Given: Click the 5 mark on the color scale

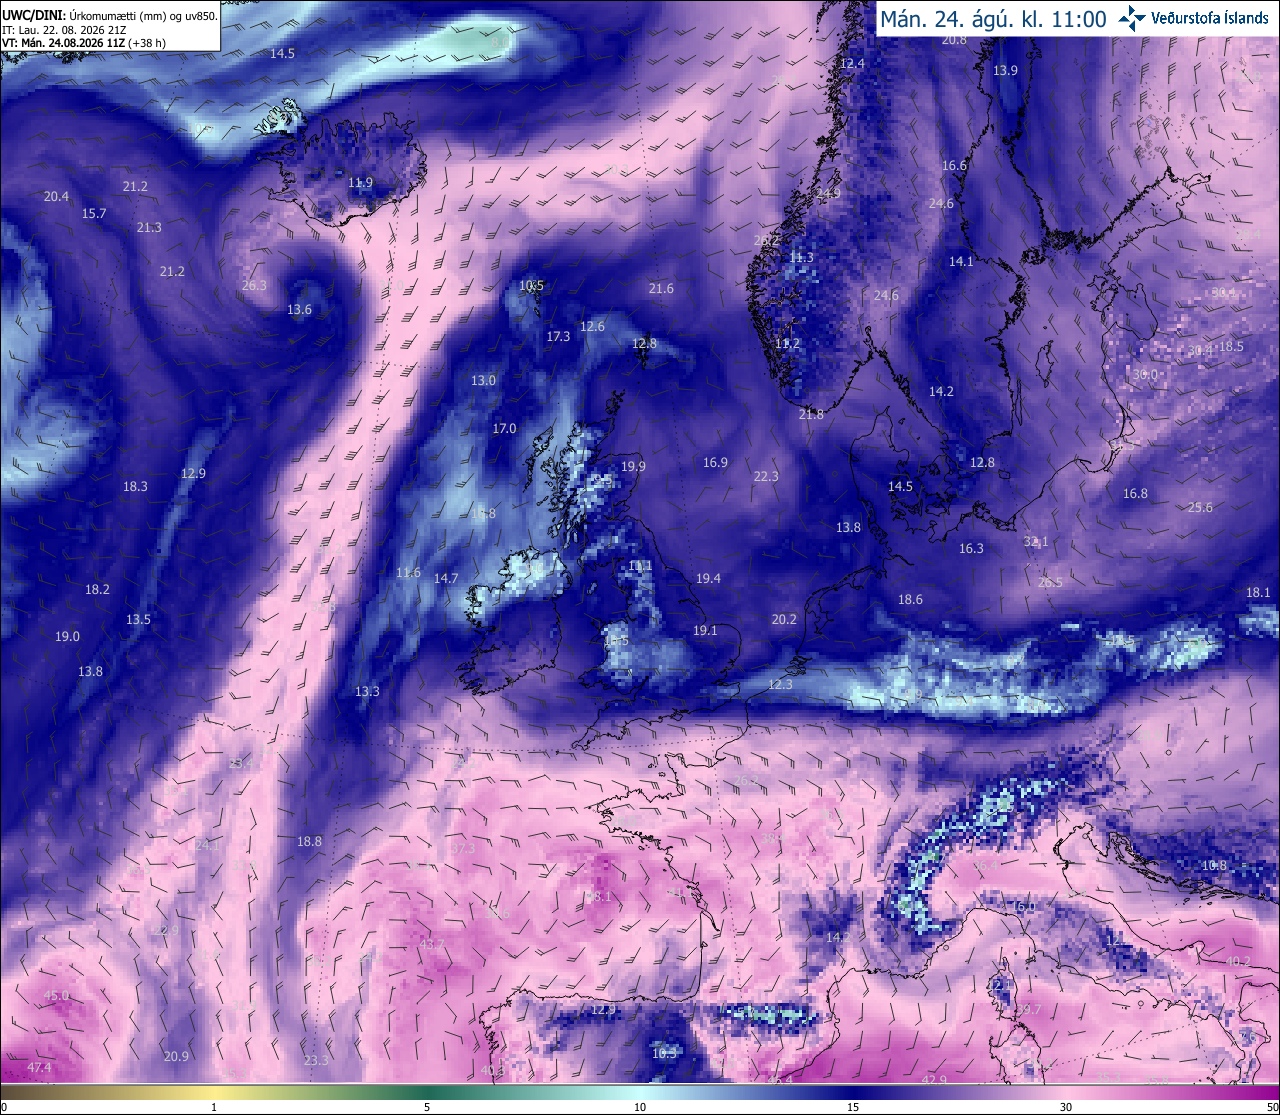Looking at the screenshot, I should [427, 1107].
